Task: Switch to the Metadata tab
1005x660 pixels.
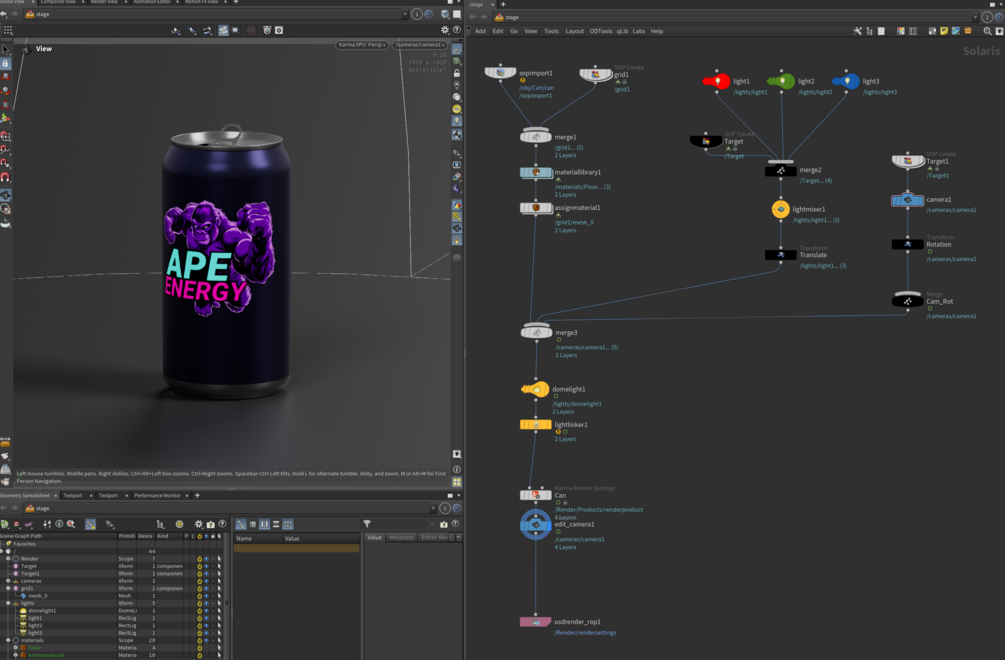Action: click(x=401, y=538)
